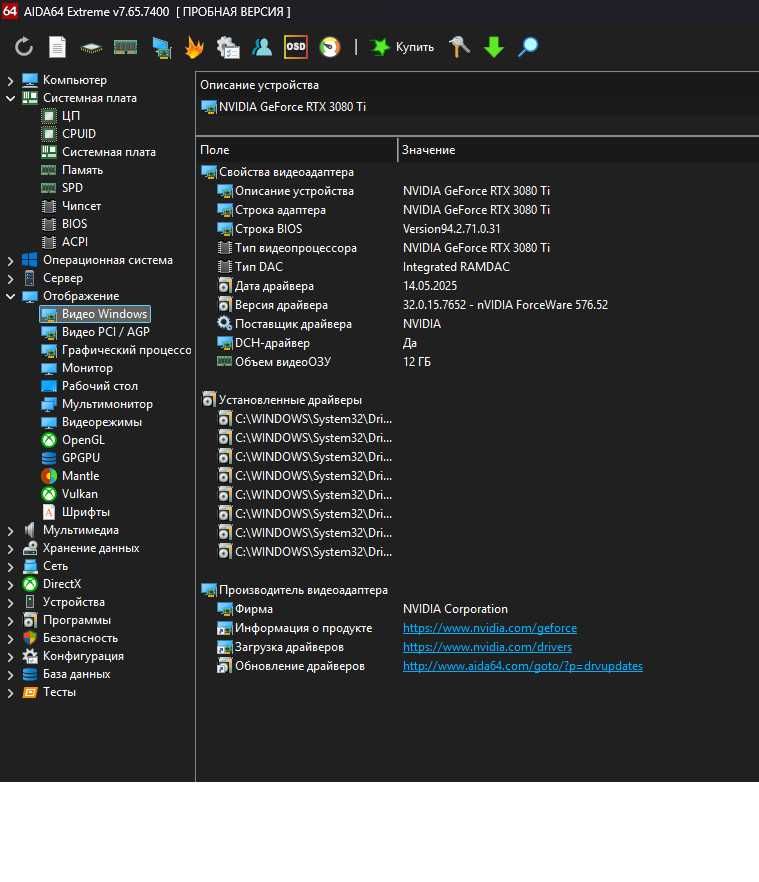Expand the Операционная система node
759x882 pixels.
10,260
